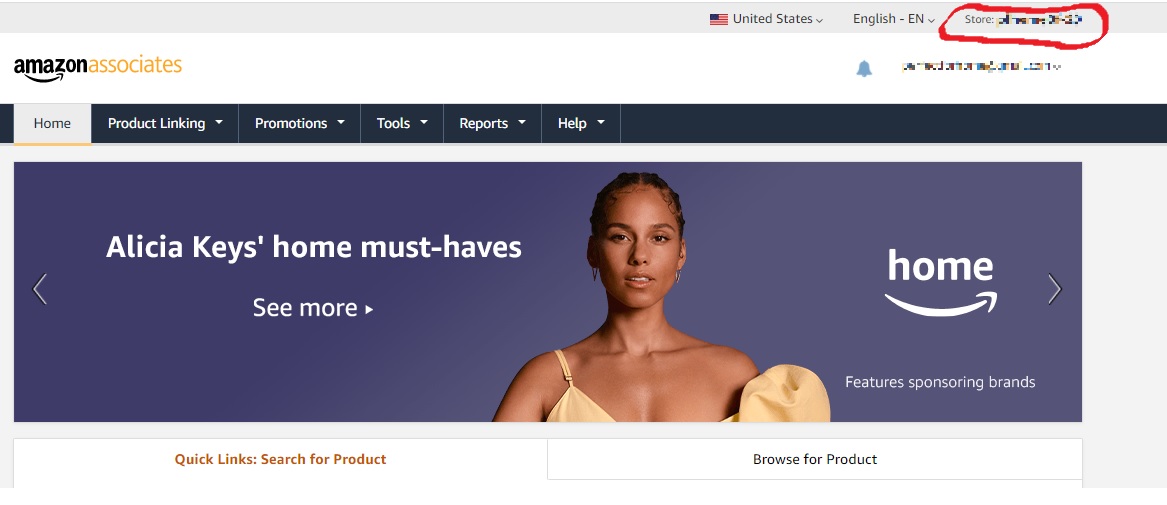The height and width of the screenshot is (505, 1167).
Task: Go to next banner slide arrow
Action: coord(1054,289)
